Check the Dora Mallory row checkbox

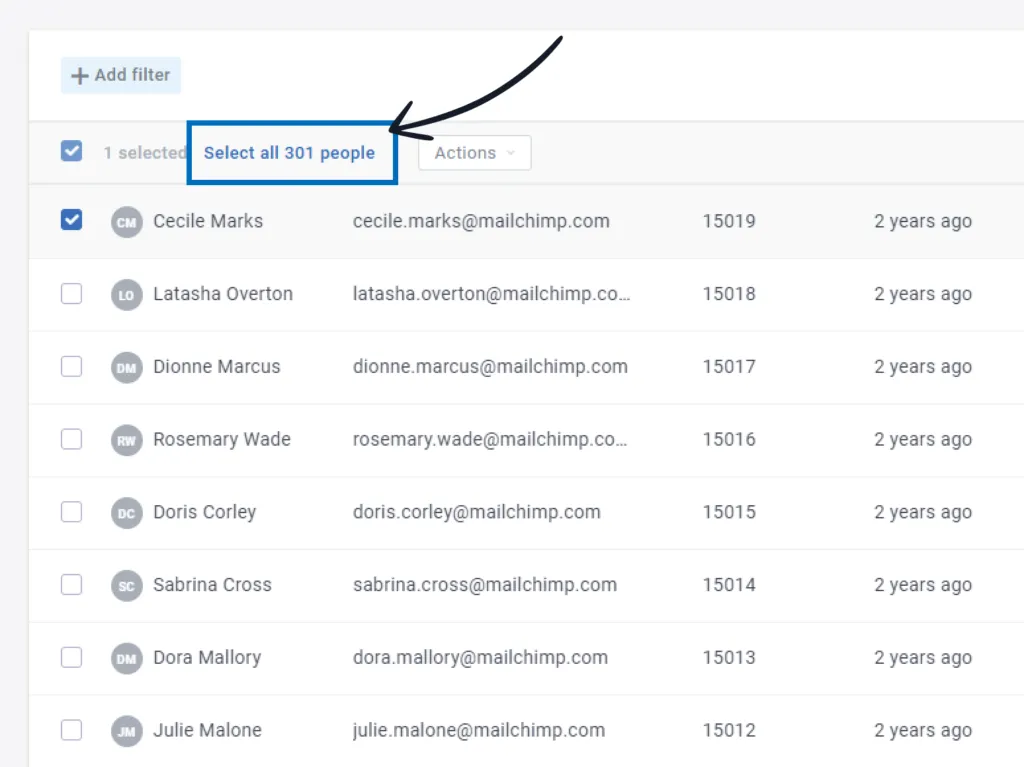click(x=72, y=657)
